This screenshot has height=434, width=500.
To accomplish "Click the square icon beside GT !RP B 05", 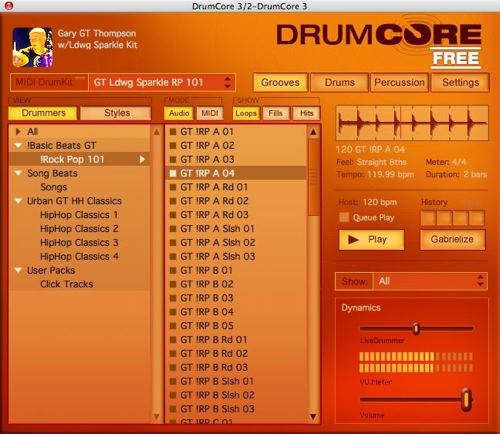I will click(173, 326).
